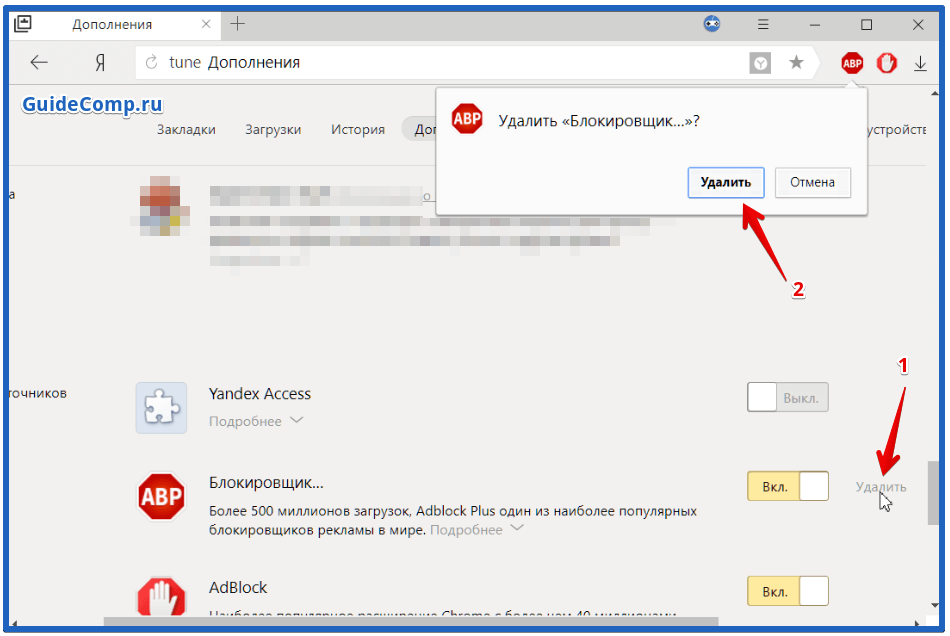950x636 pixels.
Task: Expand Подробнее under Yandex Access
Action: [x=255, y=421]
